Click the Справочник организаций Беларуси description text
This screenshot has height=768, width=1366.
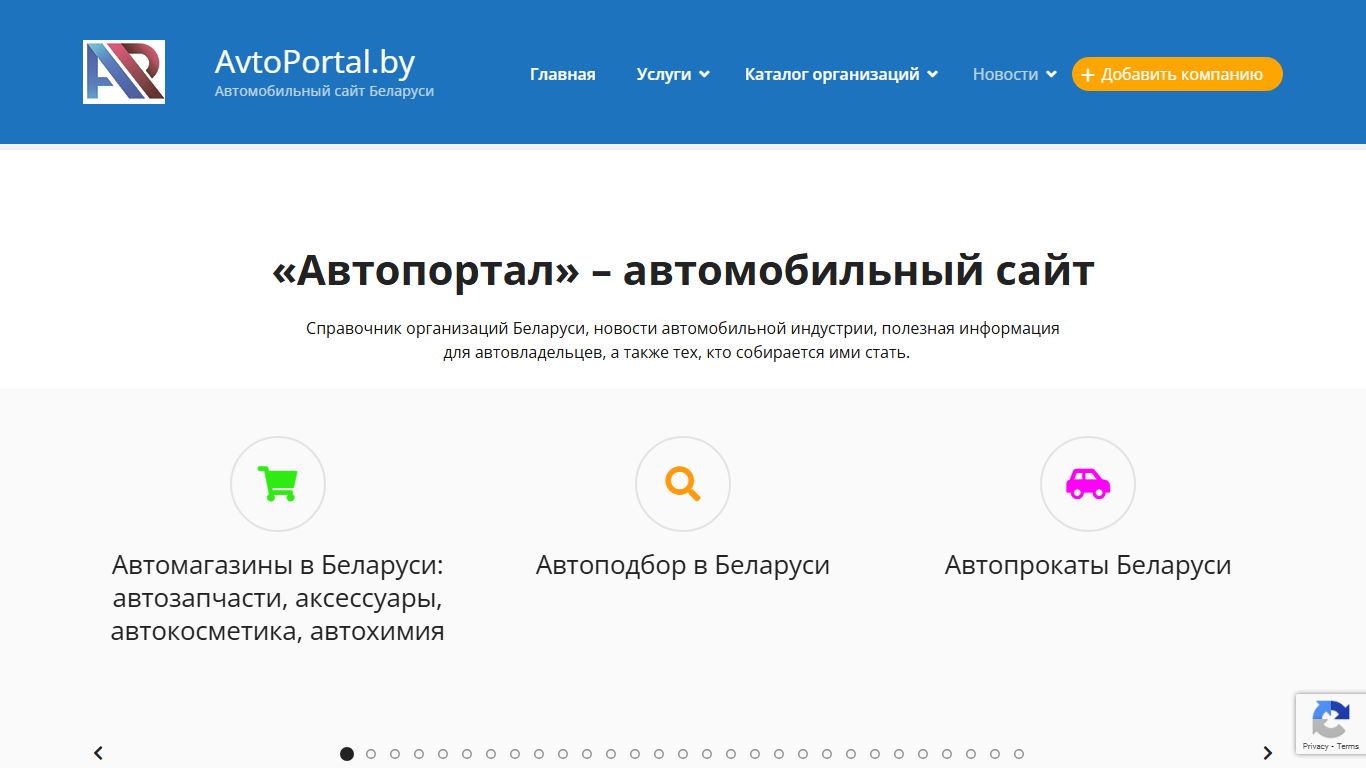click(683, 340)
